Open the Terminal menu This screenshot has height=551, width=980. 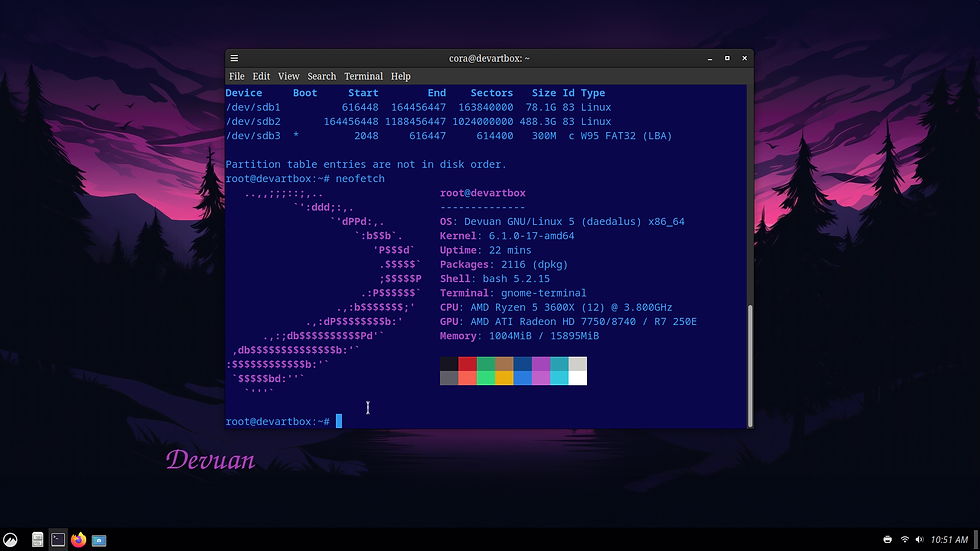tap(364, 76)
